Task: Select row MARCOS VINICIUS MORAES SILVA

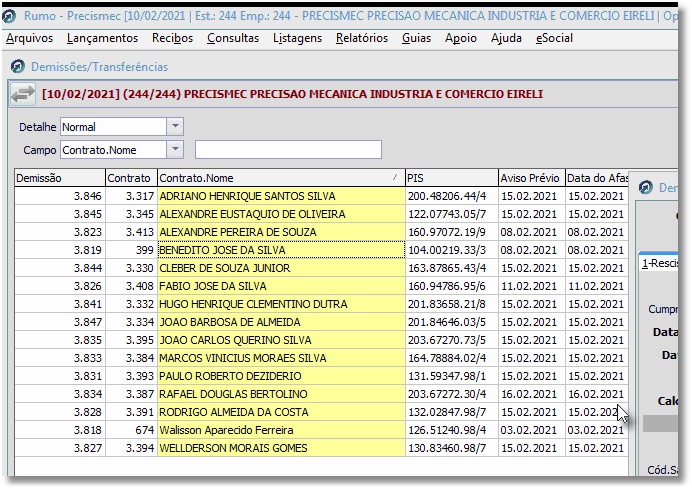Action: pos(321,358)
